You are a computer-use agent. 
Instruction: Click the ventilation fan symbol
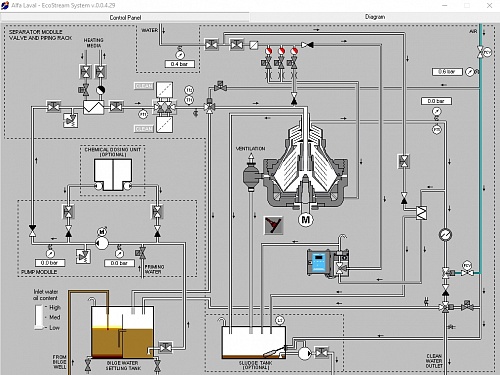click(251, 173)
